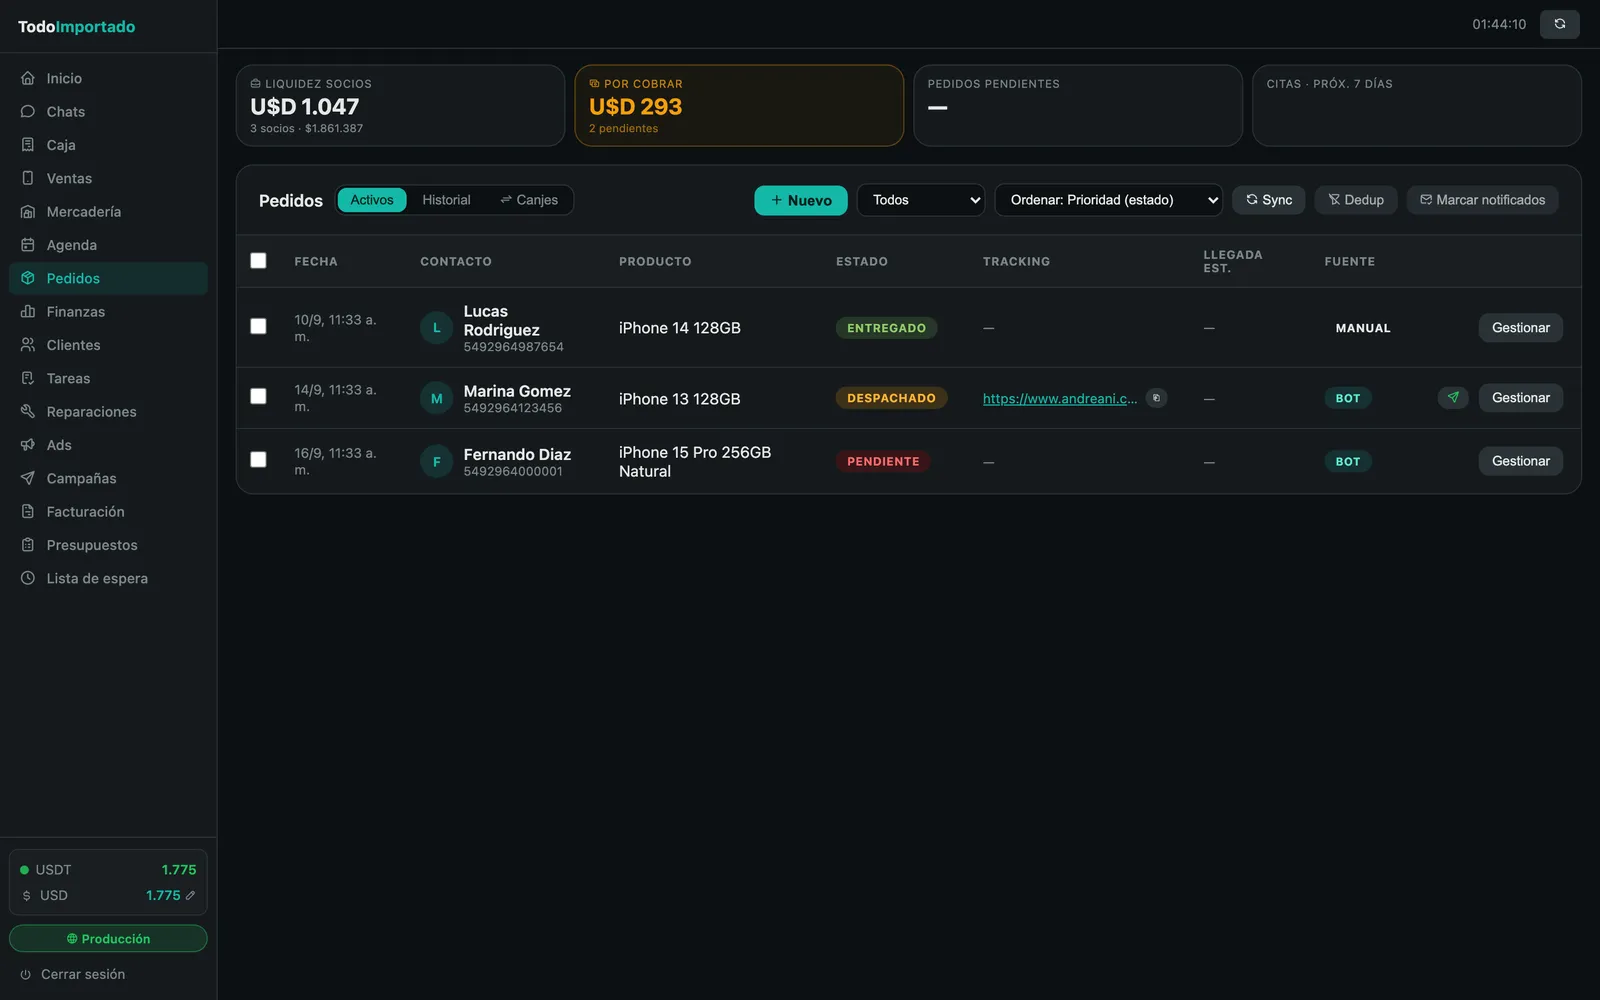Open Reparaciones in the sidebar
Viewport: 1600px width, 1000px height.
coord(108,412)
